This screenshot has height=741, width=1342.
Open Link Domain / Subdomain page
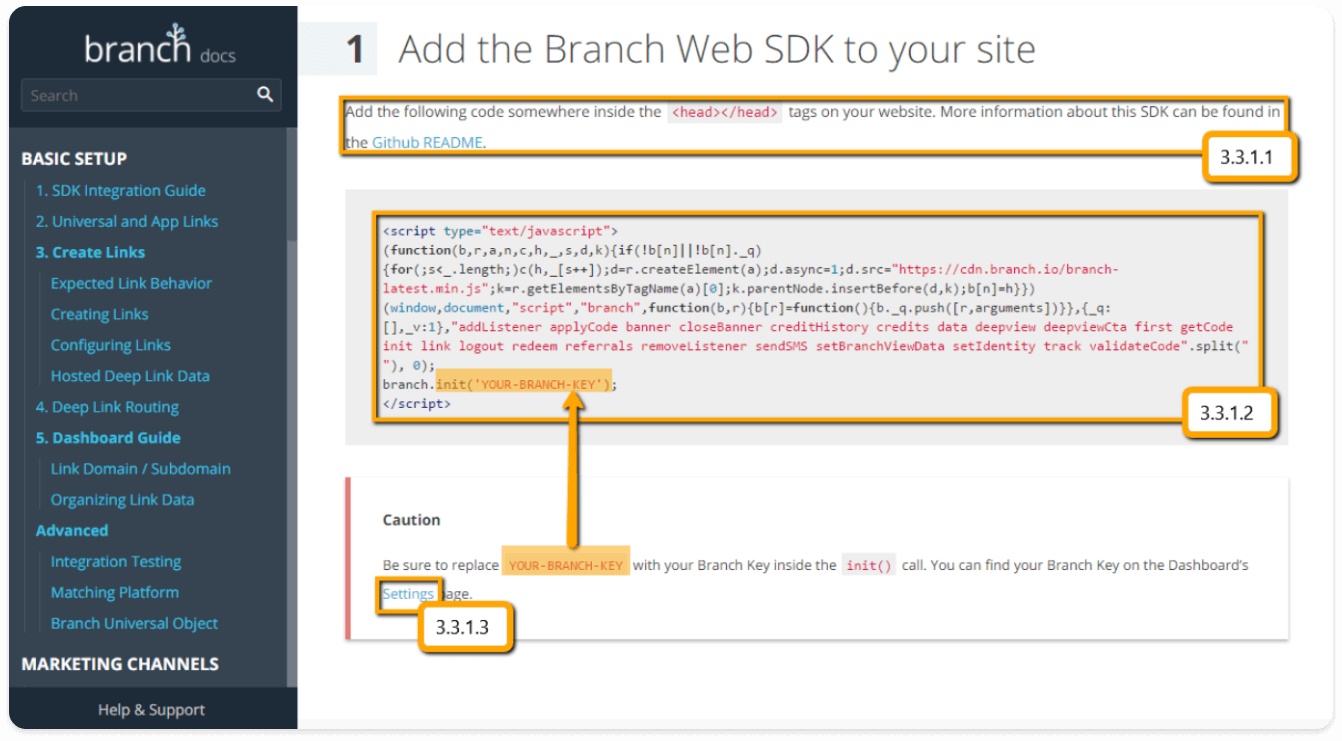coord(140,469)
